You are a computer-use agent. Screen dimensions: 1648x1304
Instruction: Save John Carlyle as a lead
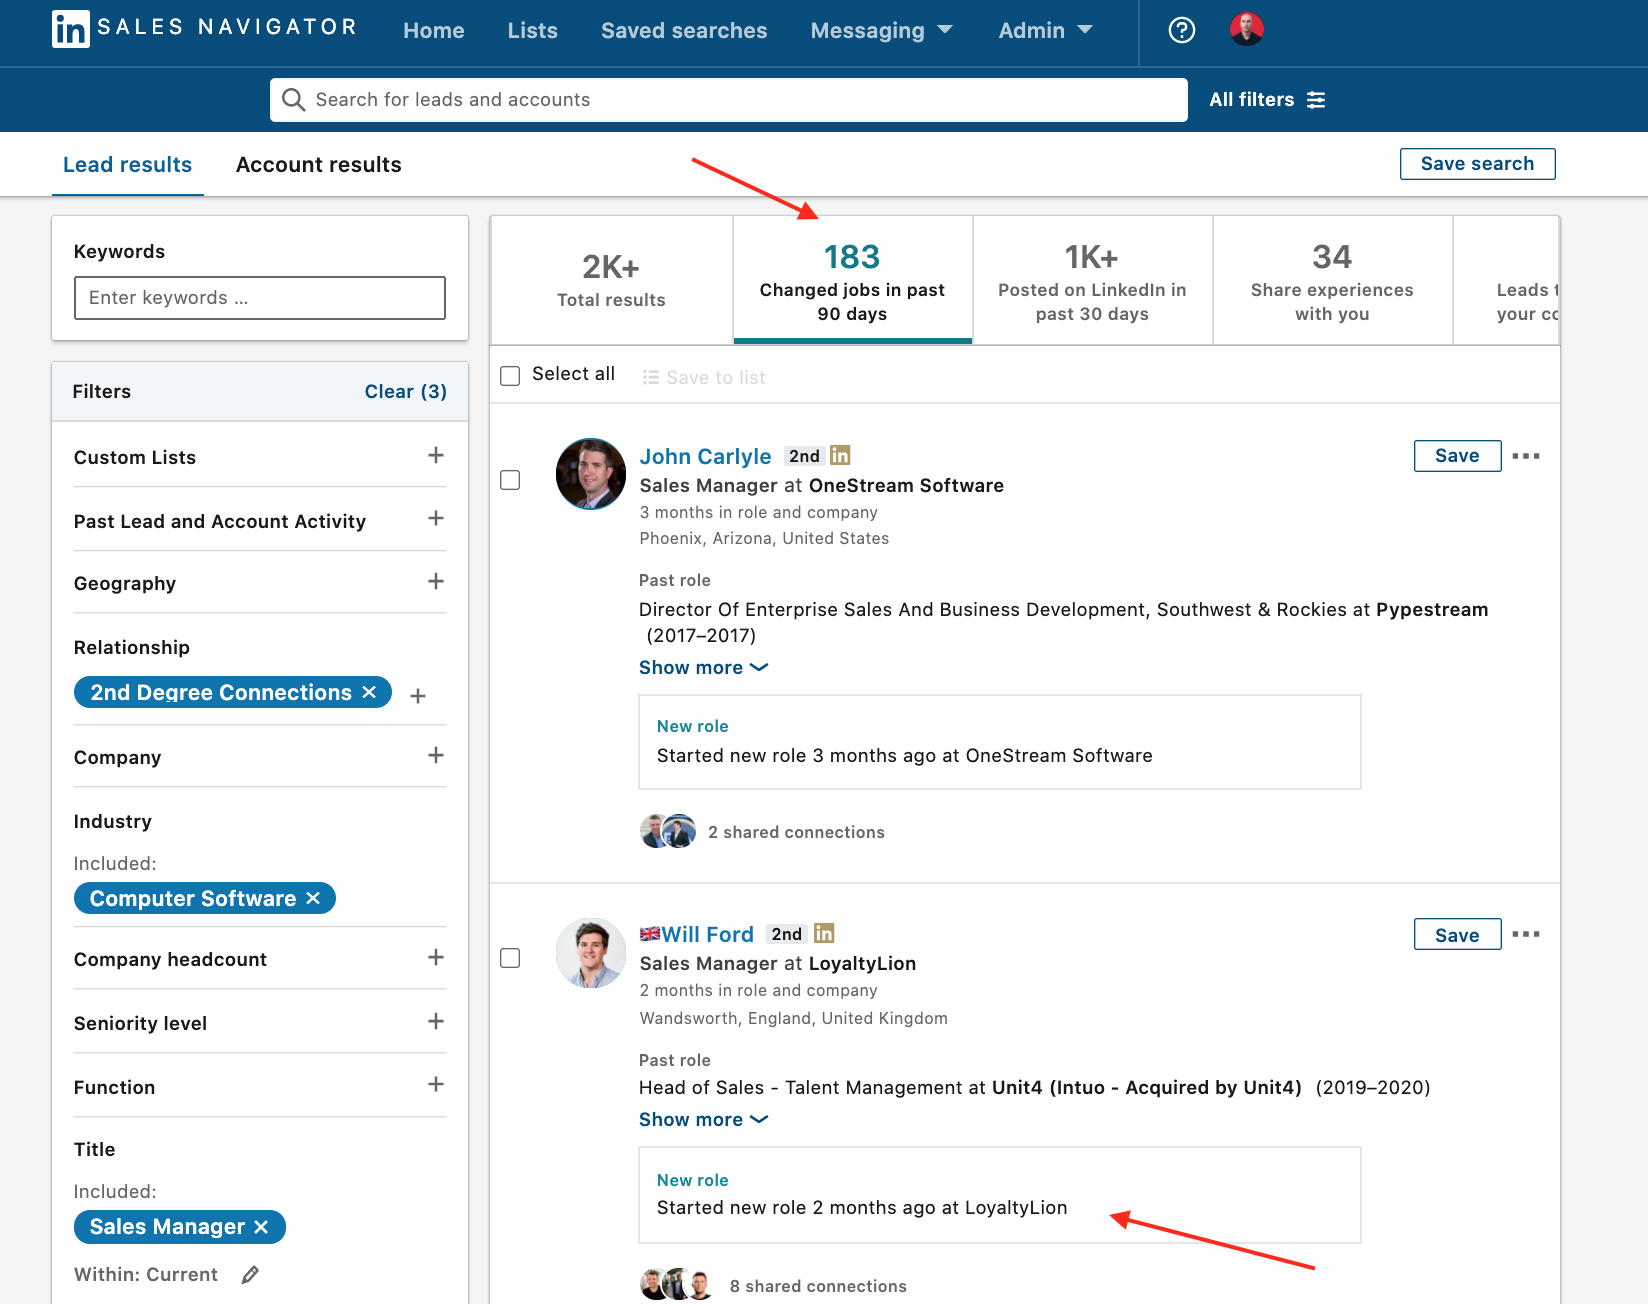pyautogui.click(x=1457, y=456)
